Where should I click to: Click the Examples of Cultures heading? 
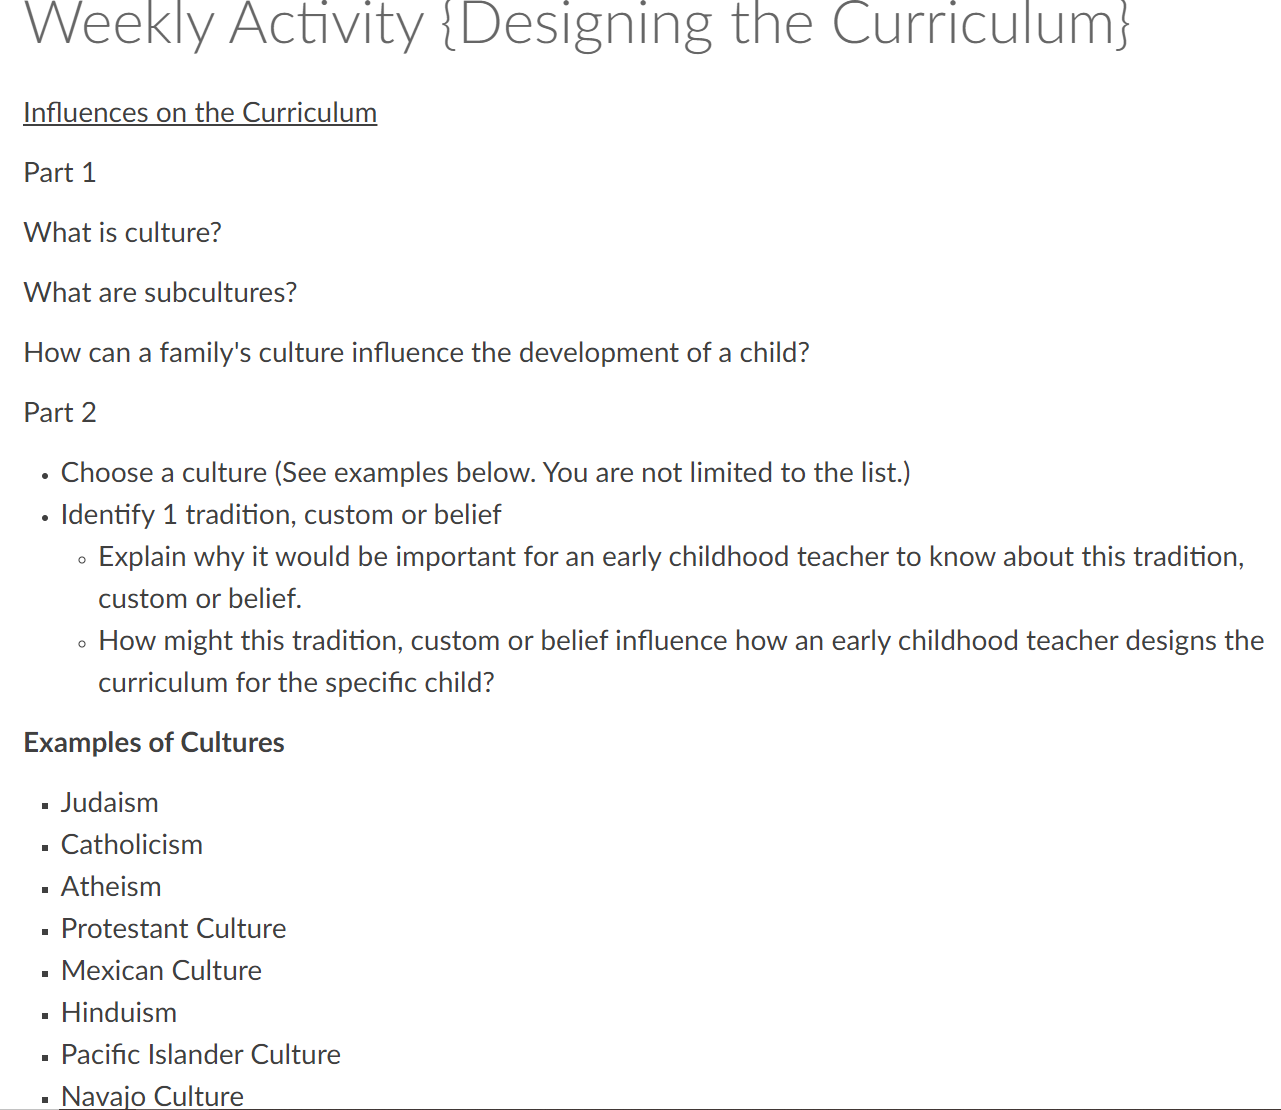pyautogui.click(x=154, y=742)
